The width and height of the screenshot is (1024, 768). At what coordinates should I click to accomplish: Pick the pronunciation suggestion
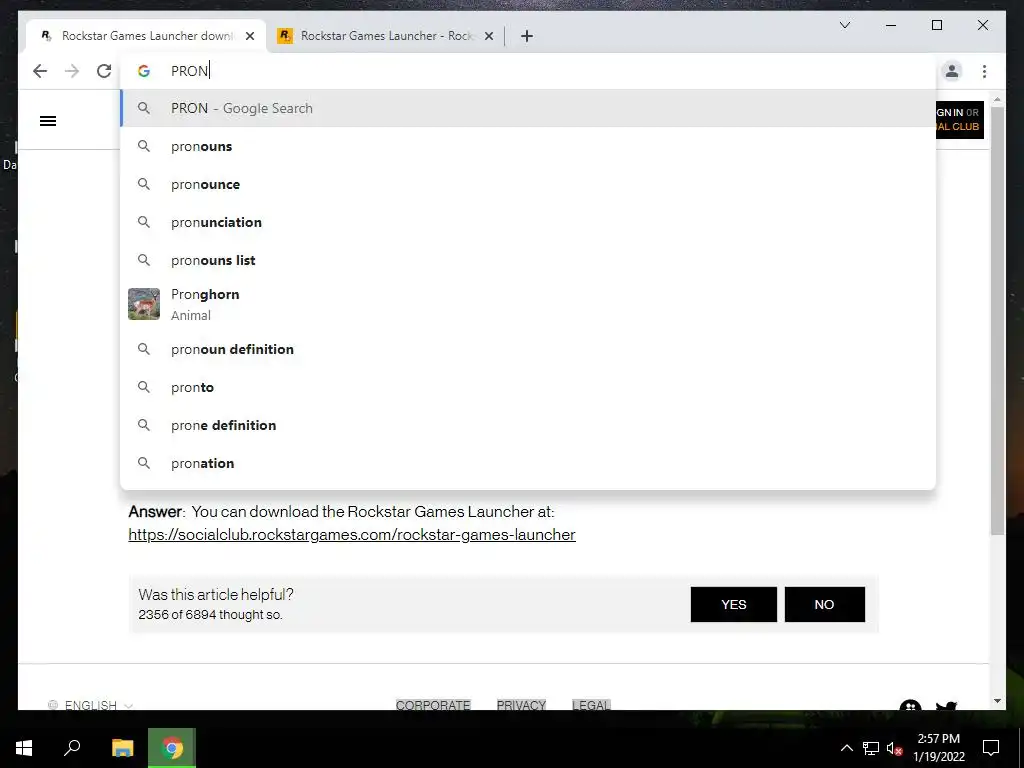coord(528,222)
